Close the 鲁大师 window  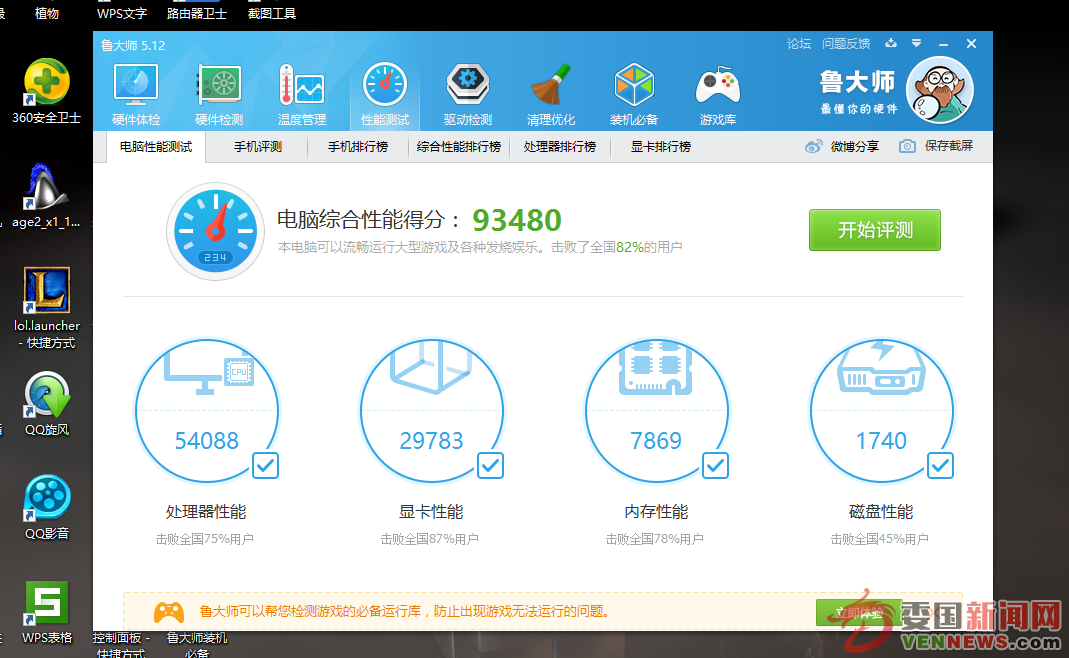[x=972, y=44]
